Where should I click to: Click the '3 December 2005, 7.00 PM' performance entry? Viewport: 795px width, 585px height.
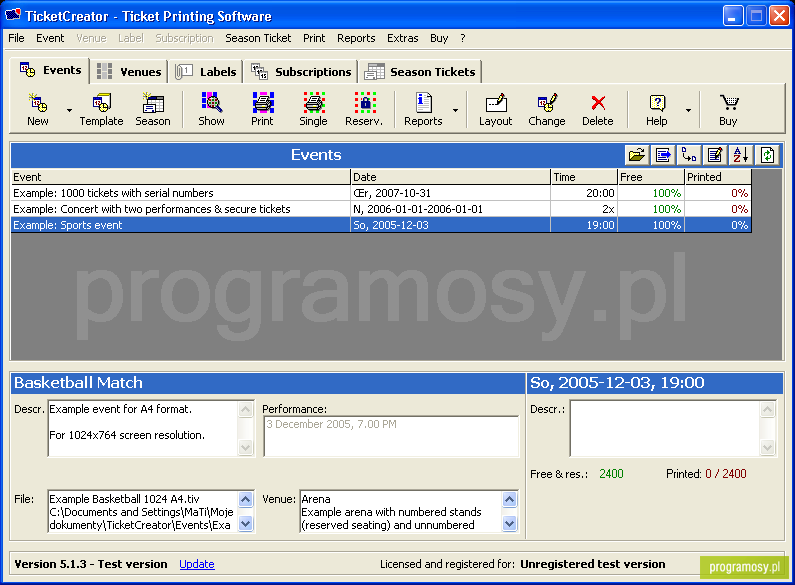click(332, 424)
